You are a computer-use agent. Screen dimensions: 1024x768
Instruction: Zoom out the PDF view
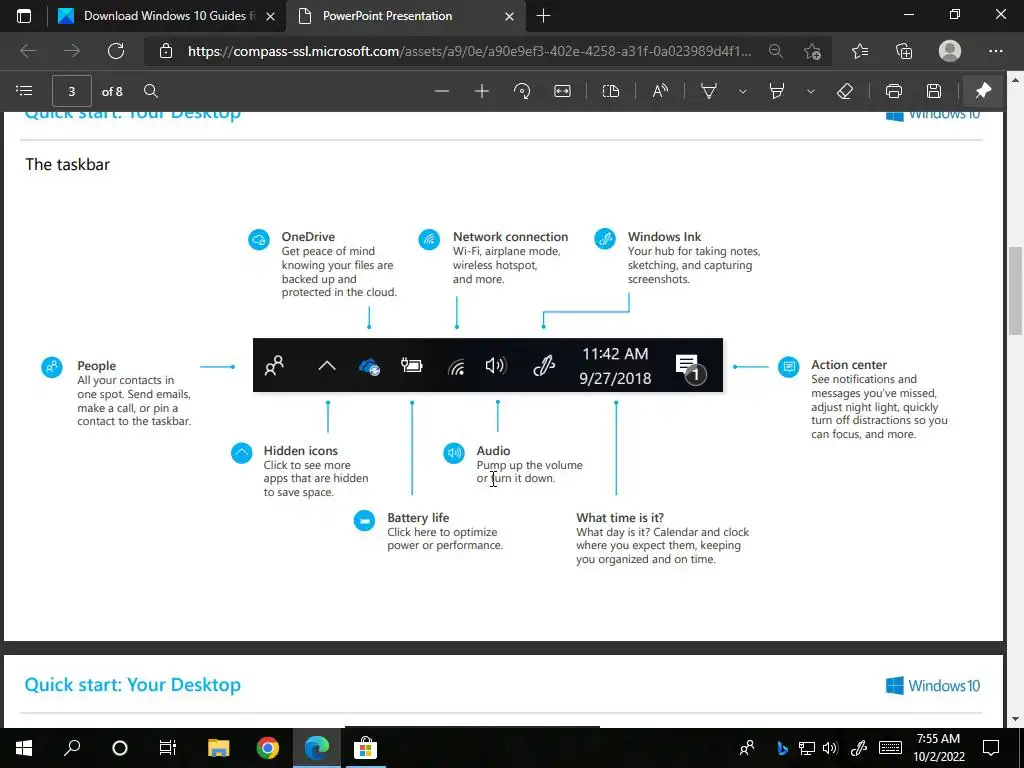click(442, 91)
